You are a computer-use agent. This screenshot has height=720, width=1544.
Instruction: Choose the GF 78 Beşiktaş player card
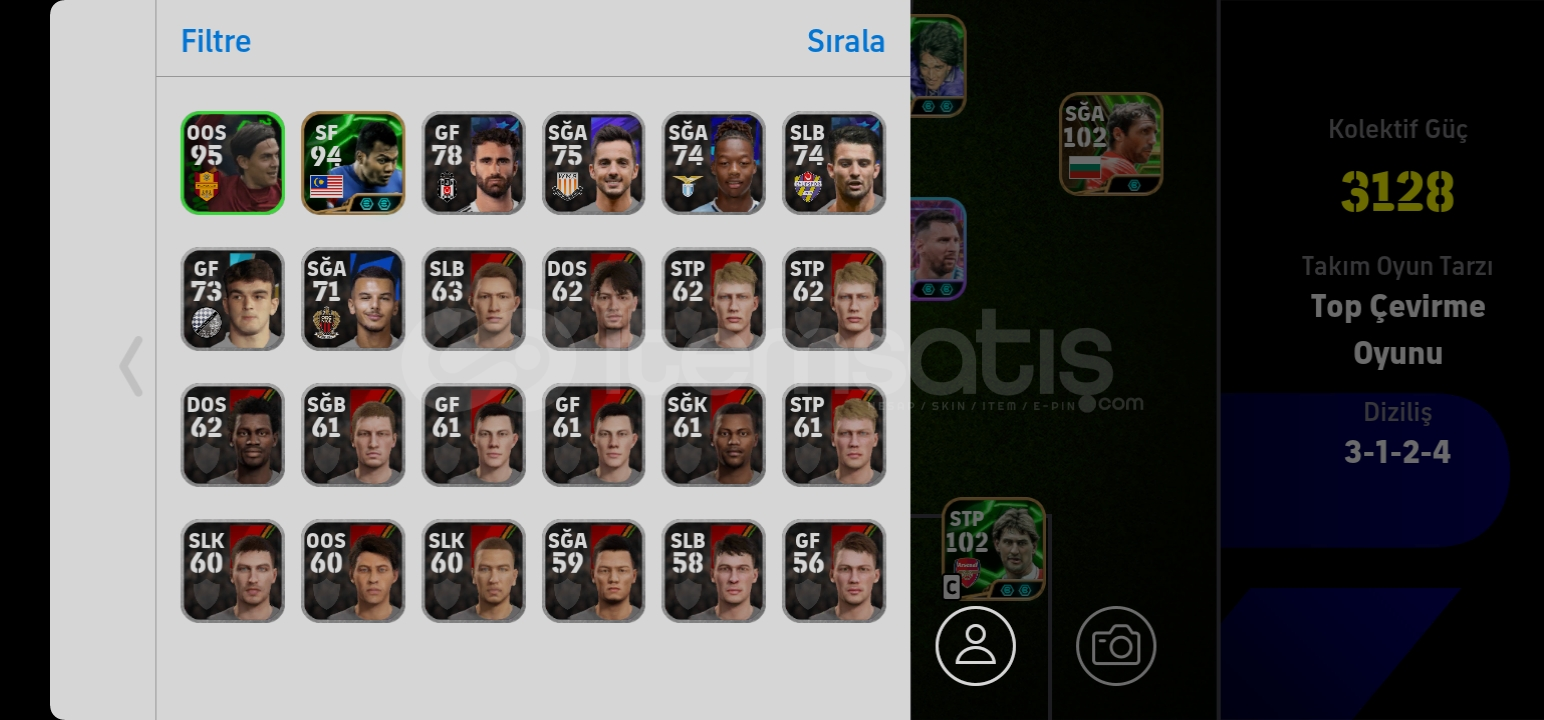point(473,163)
